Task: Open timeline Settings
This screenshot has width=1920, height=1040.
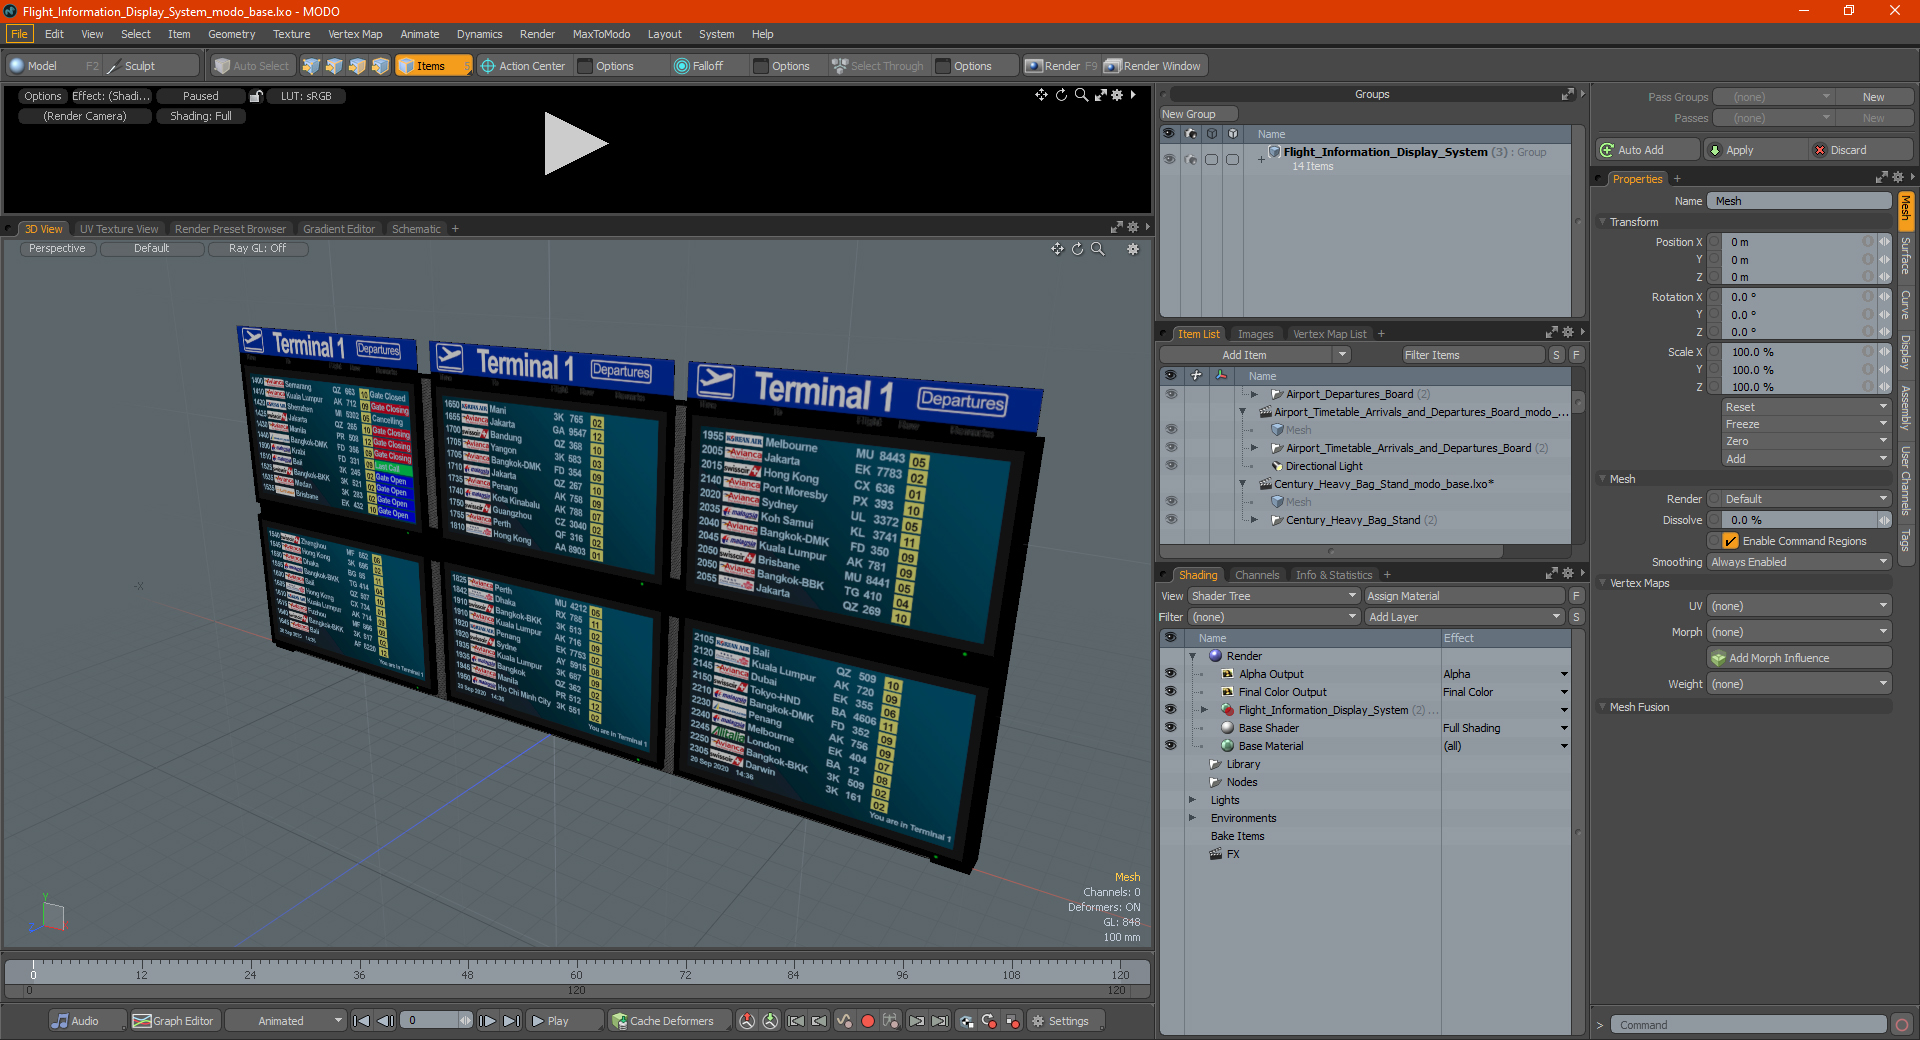Action: click(1067, 1021)
